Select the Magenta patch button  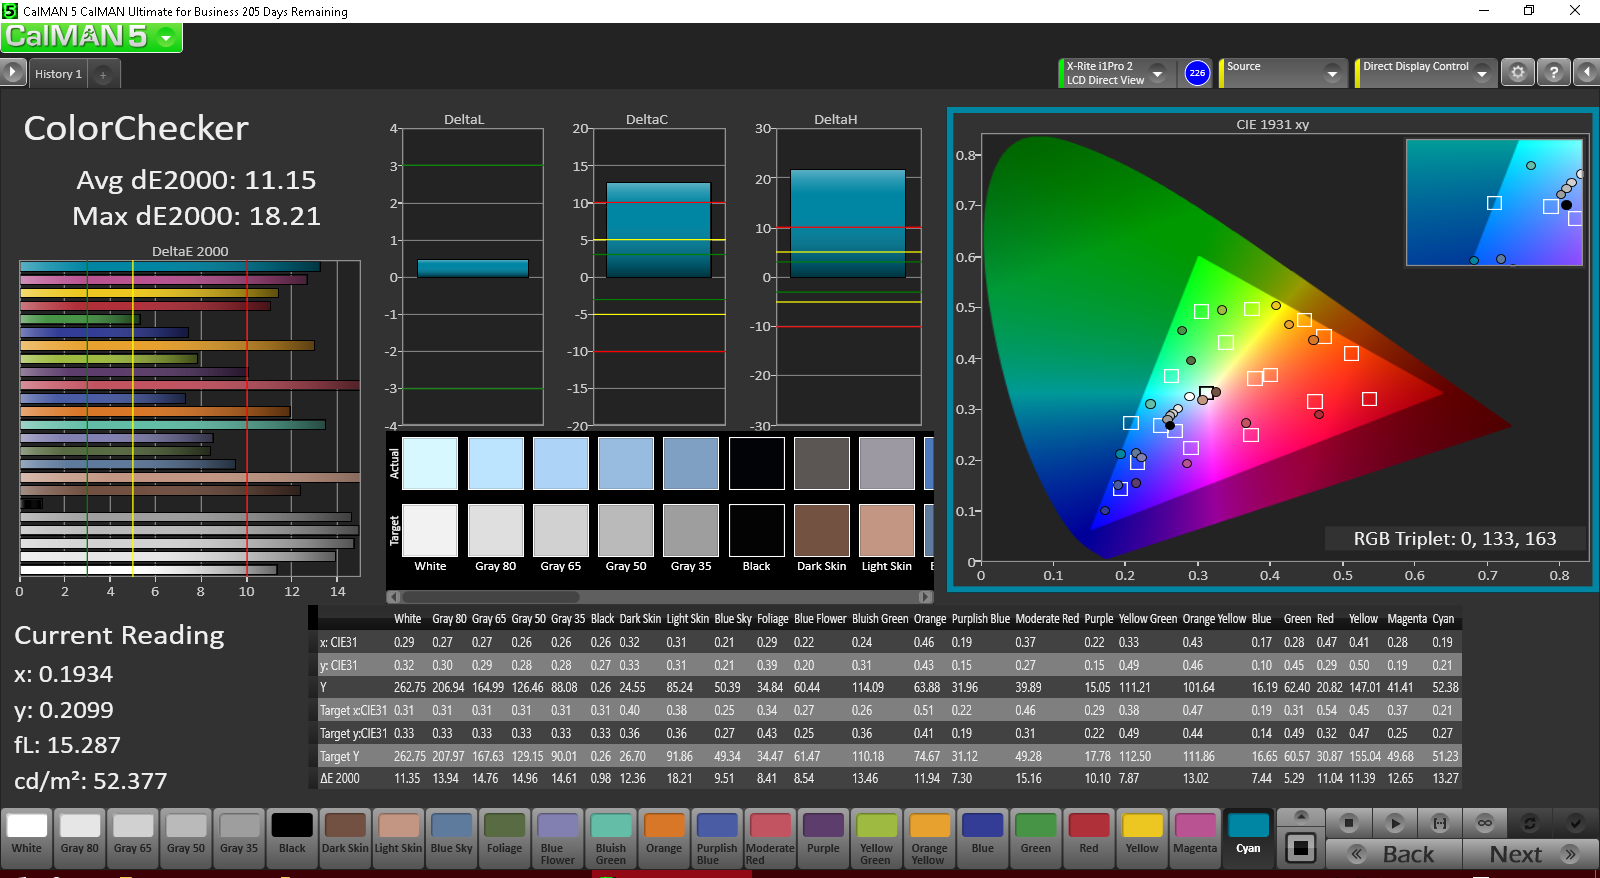pos(1195,838)
